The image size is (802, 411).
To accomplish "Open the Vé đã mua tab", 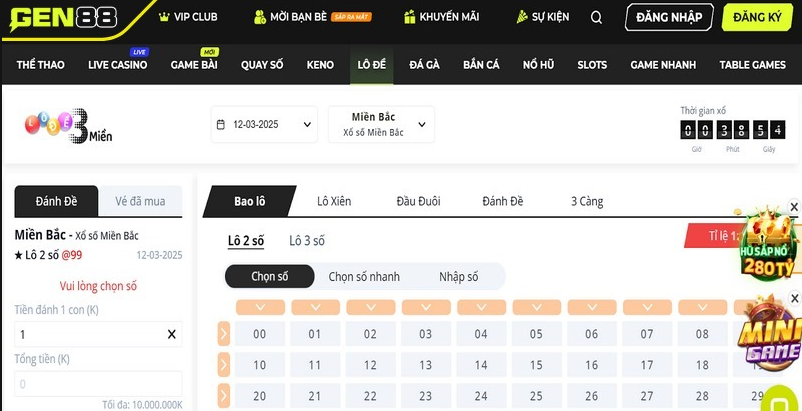I will (x=140, y=201).
